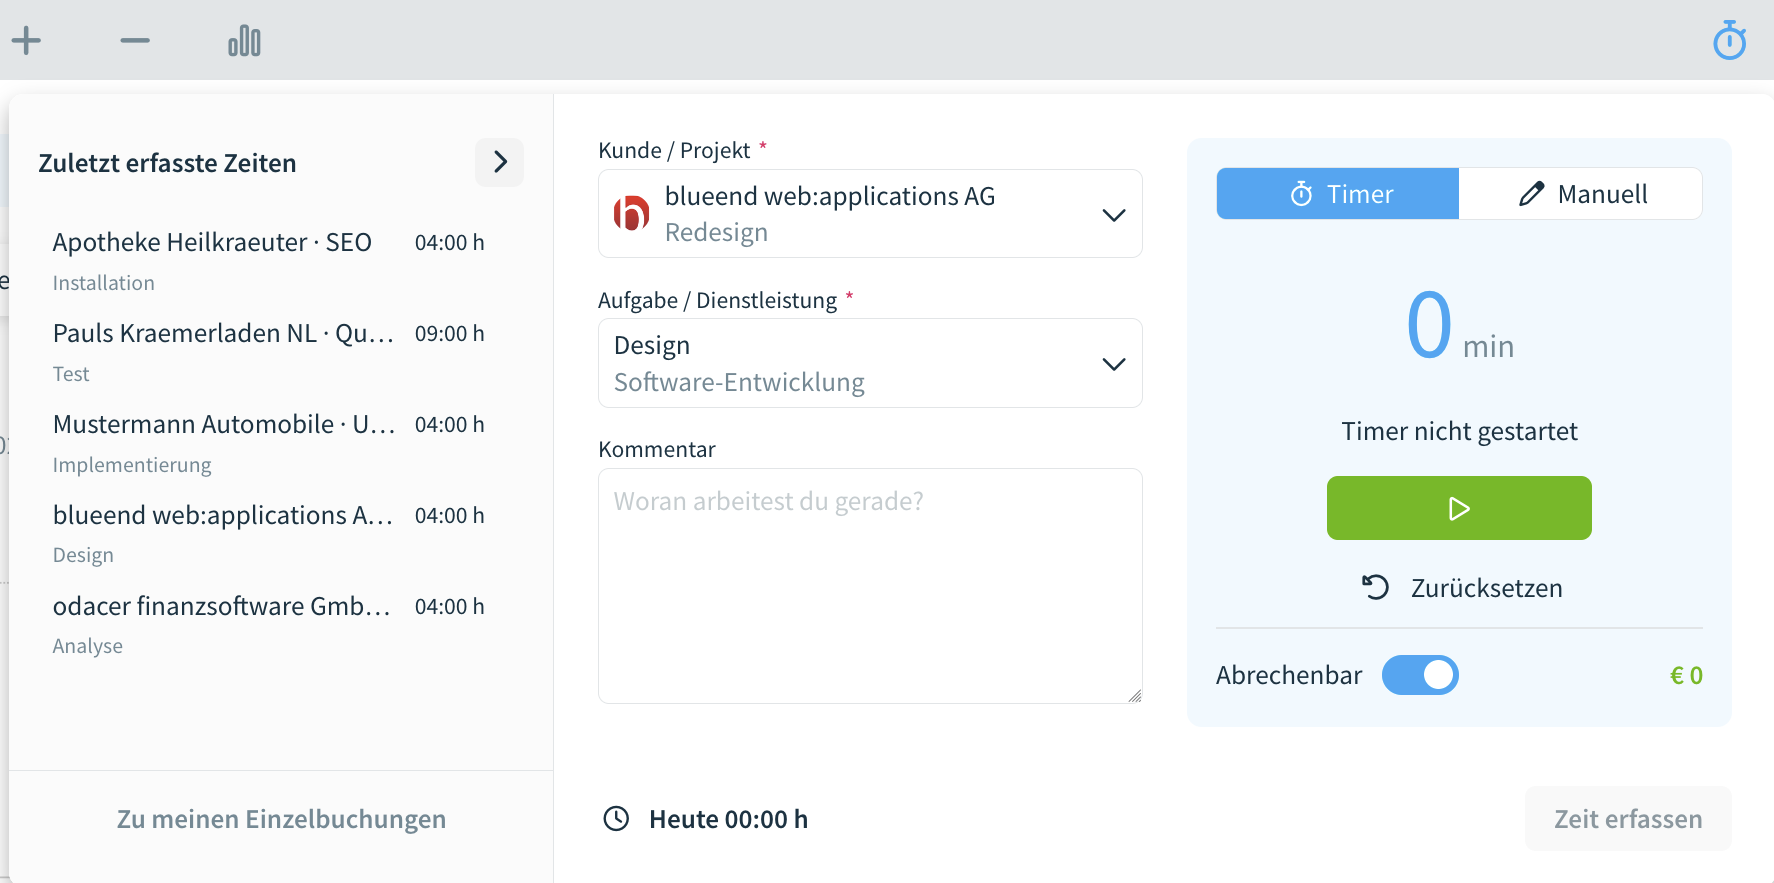Image resolution: width=1774 pixels, height=883 pixels.
Task: Click the plus icon in the top toolbar
Action: (26, 41)
